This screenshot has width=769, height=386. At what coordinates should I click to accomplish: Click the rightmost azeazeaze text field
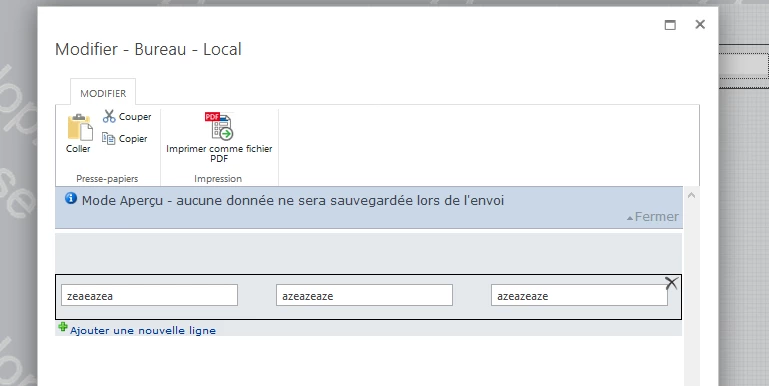(579, 295)
